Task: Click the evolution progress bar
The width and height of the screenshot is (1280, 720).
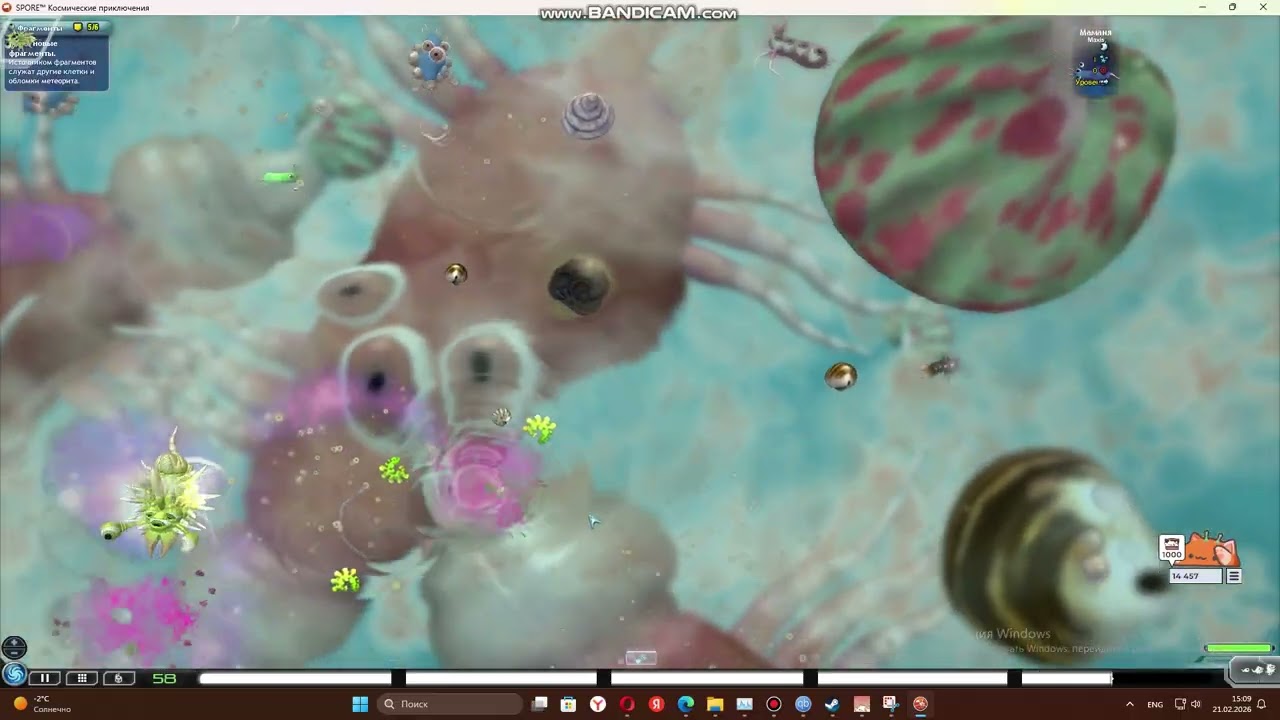Action: click(x=655, y=678)
